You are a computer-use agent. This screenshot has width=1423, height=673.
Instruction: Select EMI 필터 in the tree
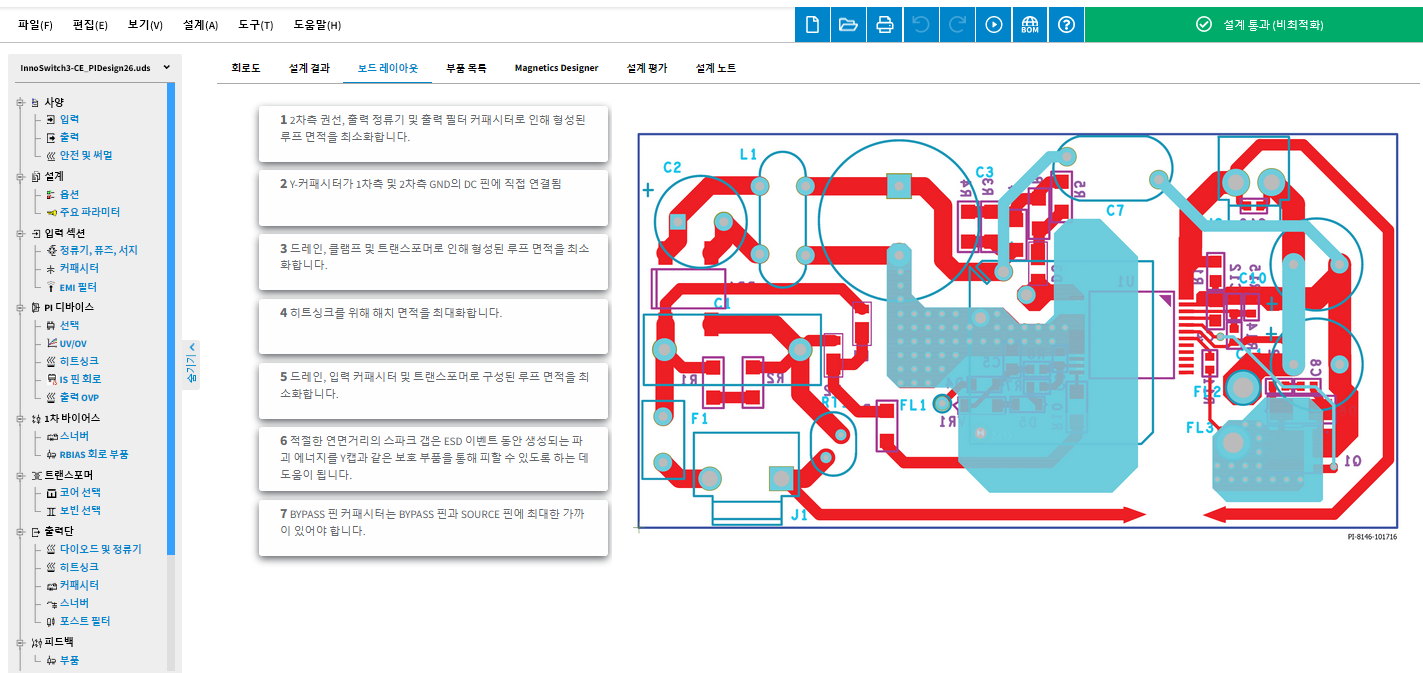77,287
